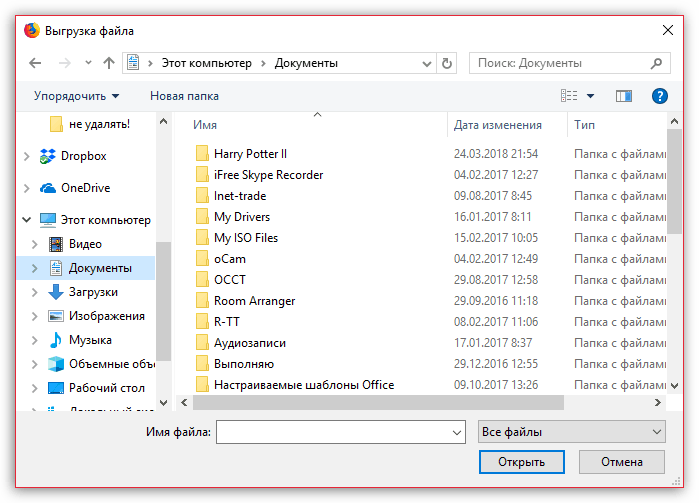Image resolution: width=699 pixels, height=503 pixels.
Task: Select the My Drivers folder
Action: point(233,217)
